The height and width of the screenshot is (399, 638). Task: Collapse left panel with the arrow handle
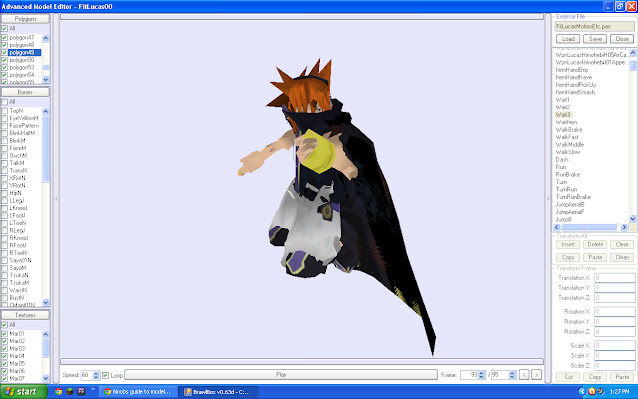click(57, 198)
